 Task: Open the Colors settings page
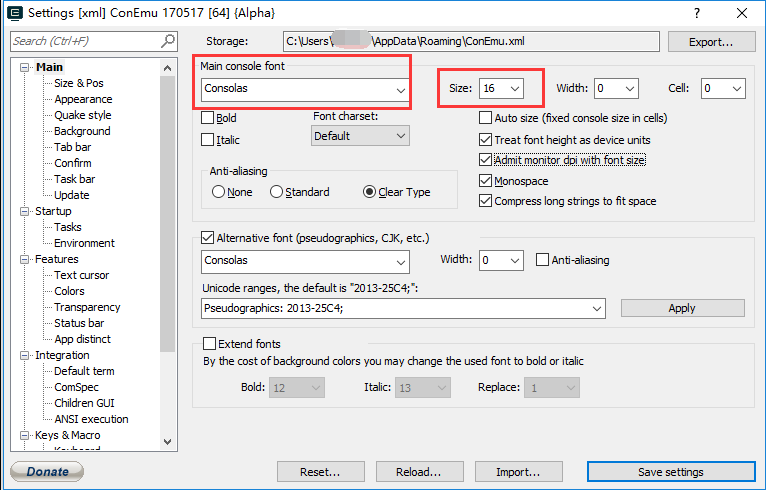[x=69, y=291]
